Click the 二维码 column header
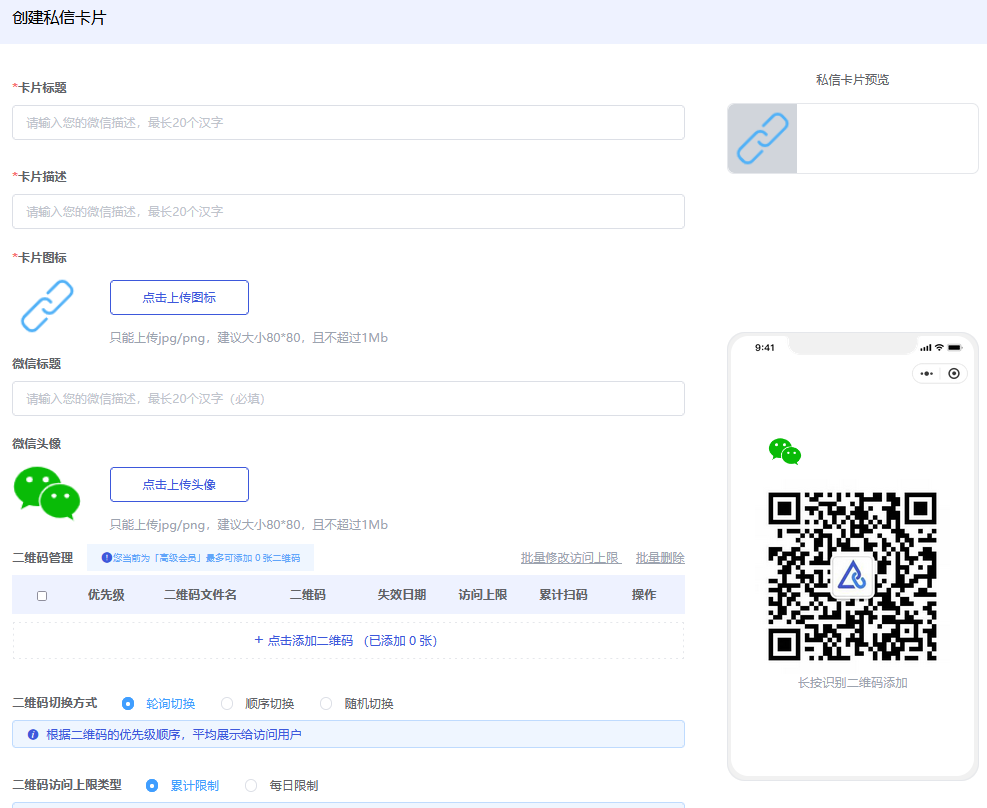The width and height of the screenshot is (987, 808). pos(308,595)
